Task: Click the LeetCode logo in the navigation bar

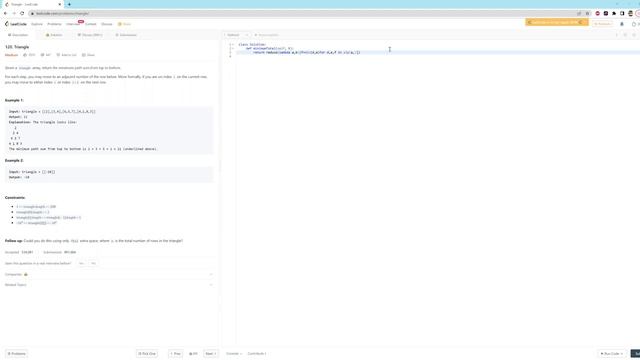Action: (16, 24)
